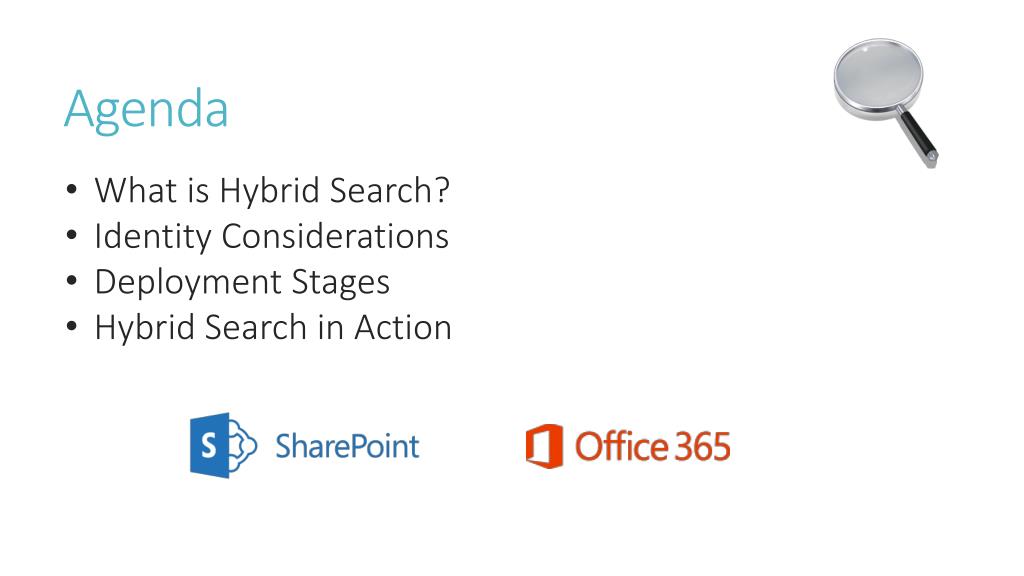Viewport: 1024px width, 576px height.
Task: Select the SharePoint wordmark text
Action: tap(347, 446)
